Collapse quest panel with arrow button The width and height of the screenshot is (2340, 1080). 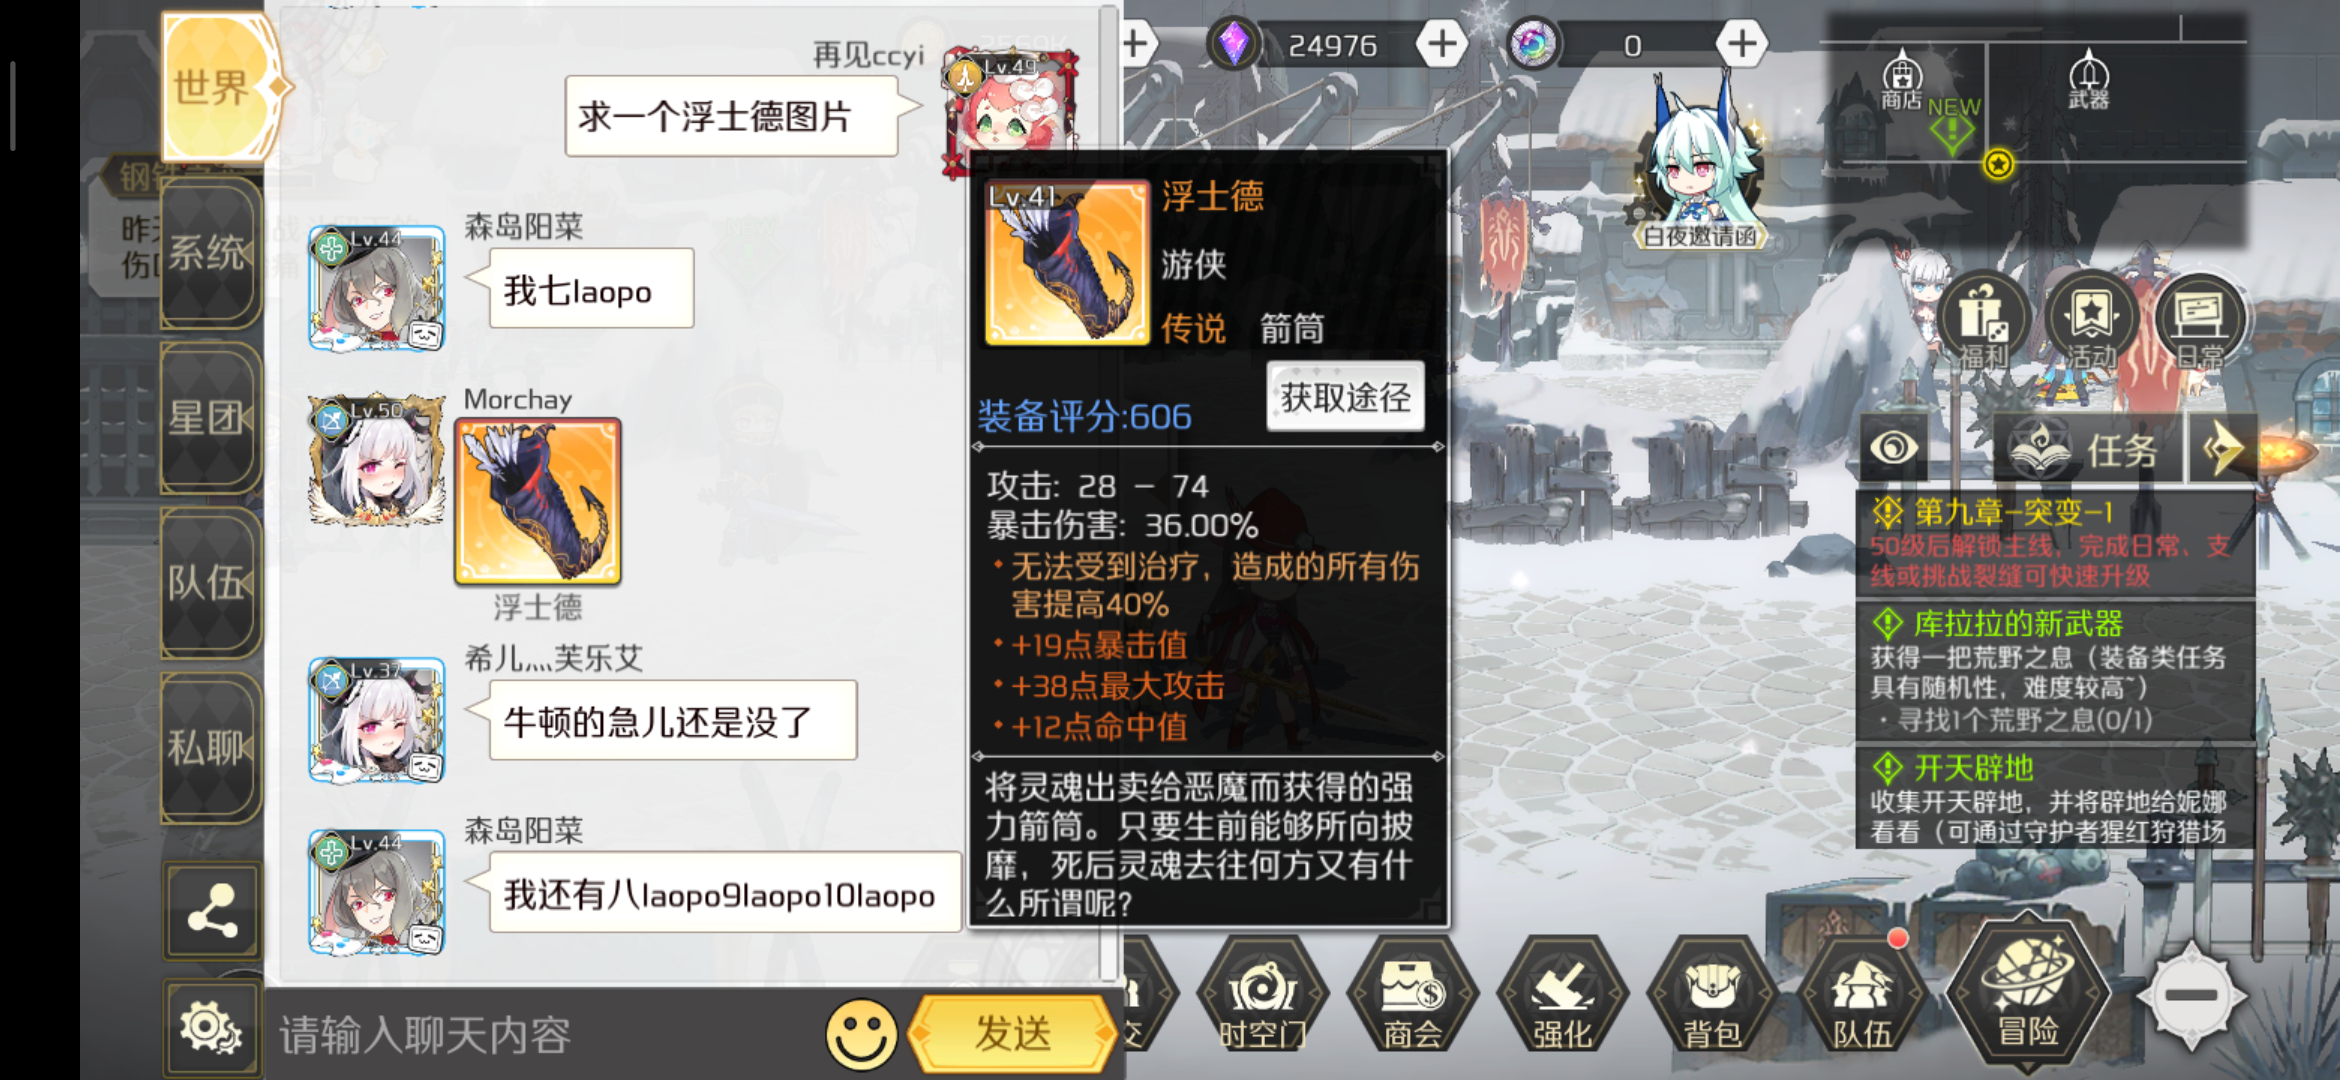(2222, 448)
